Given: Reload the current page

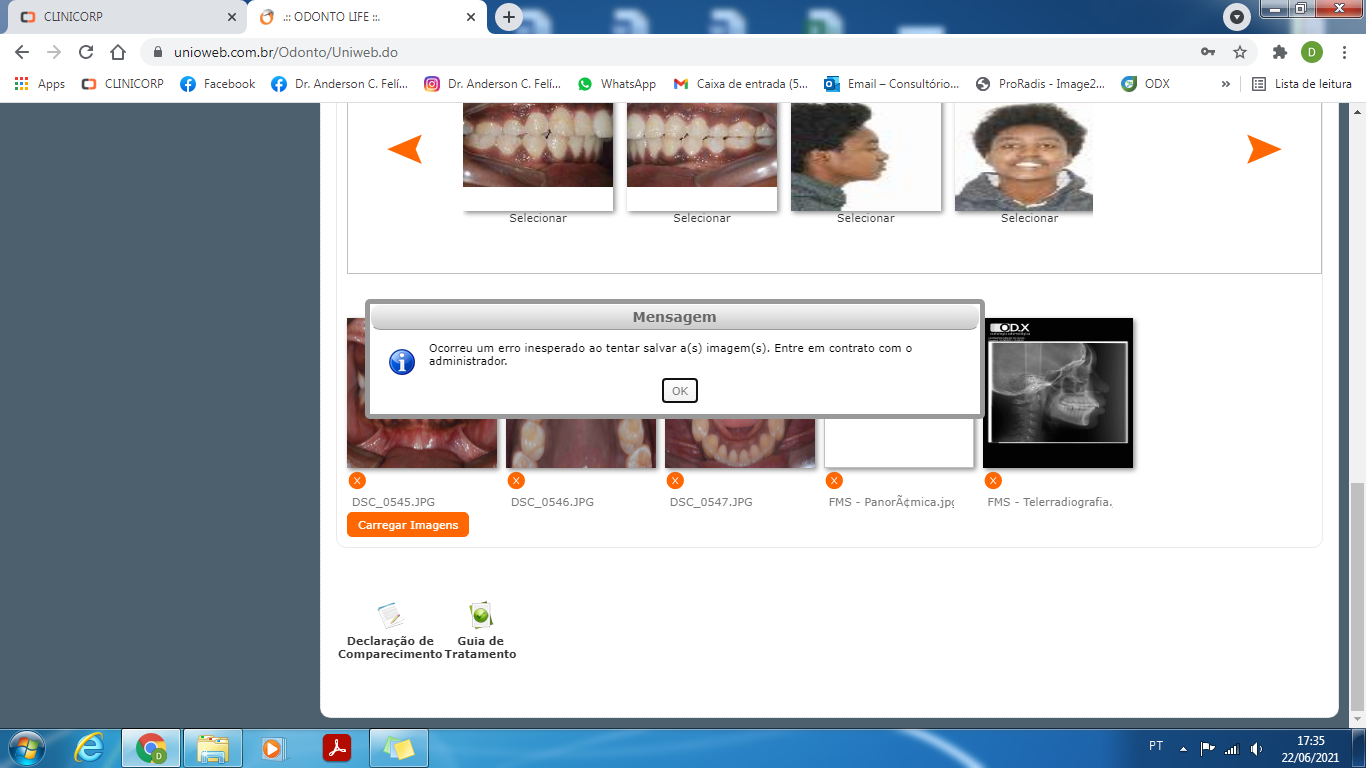Looking at the screenshot, I should (86, 52).
